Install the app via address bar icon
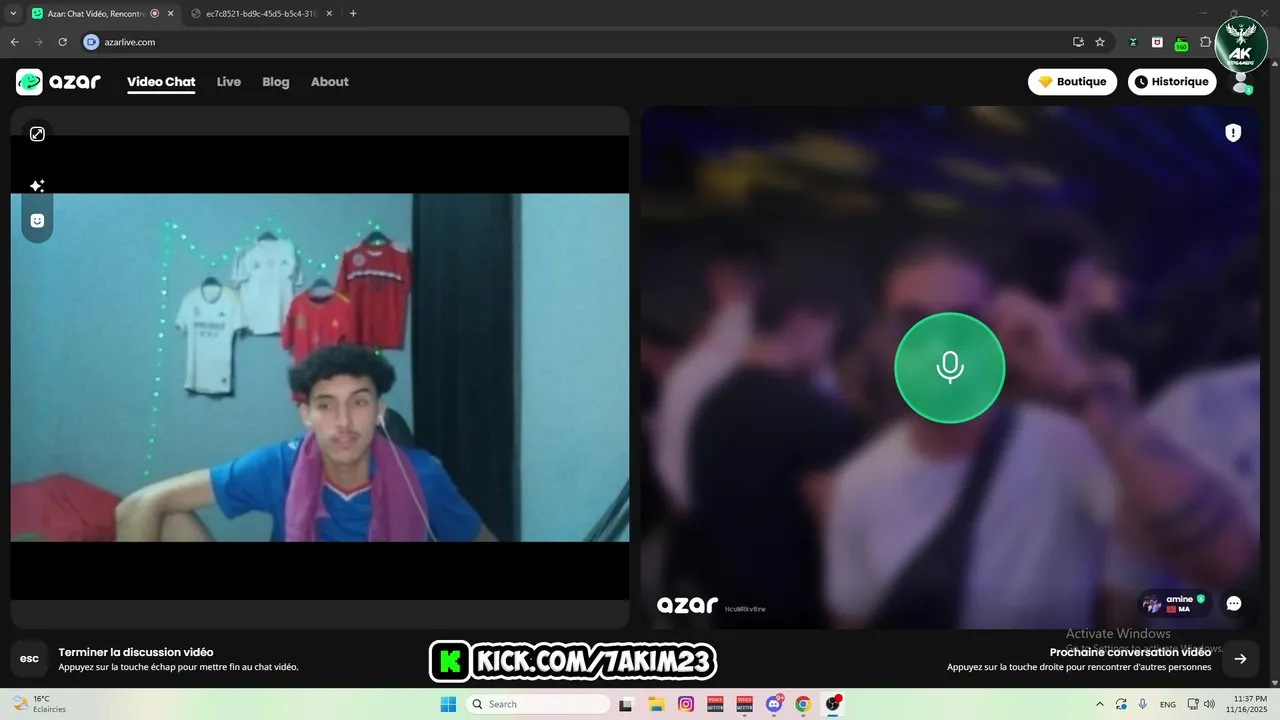 coord(1078,42)
